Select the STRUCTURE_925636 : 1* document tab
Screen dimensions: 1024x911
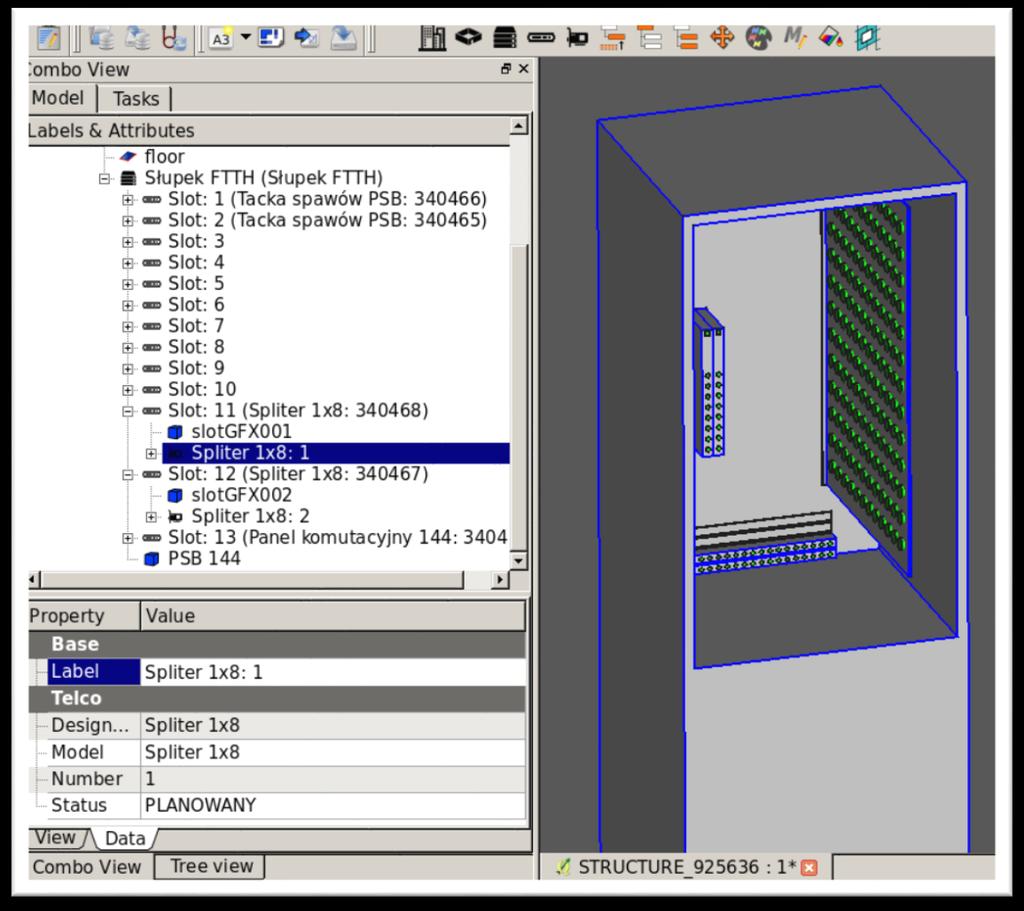[x=686, y=867]
